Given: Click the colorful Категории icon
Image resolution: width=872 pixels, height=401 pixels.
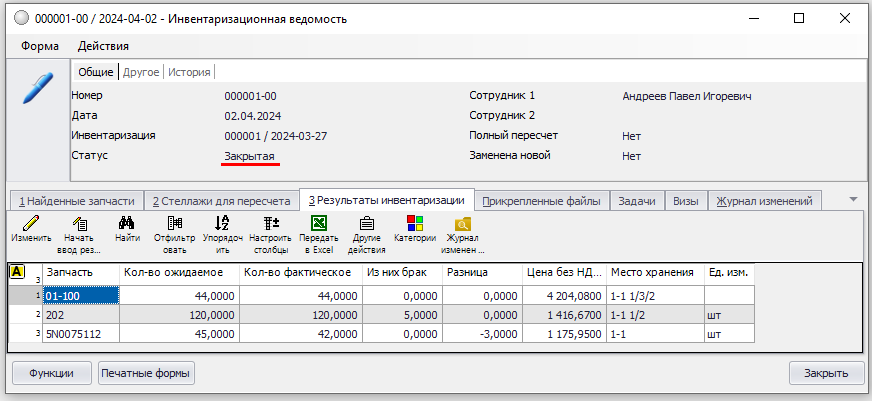Looking at the screenshot, I should coord(414,224).
